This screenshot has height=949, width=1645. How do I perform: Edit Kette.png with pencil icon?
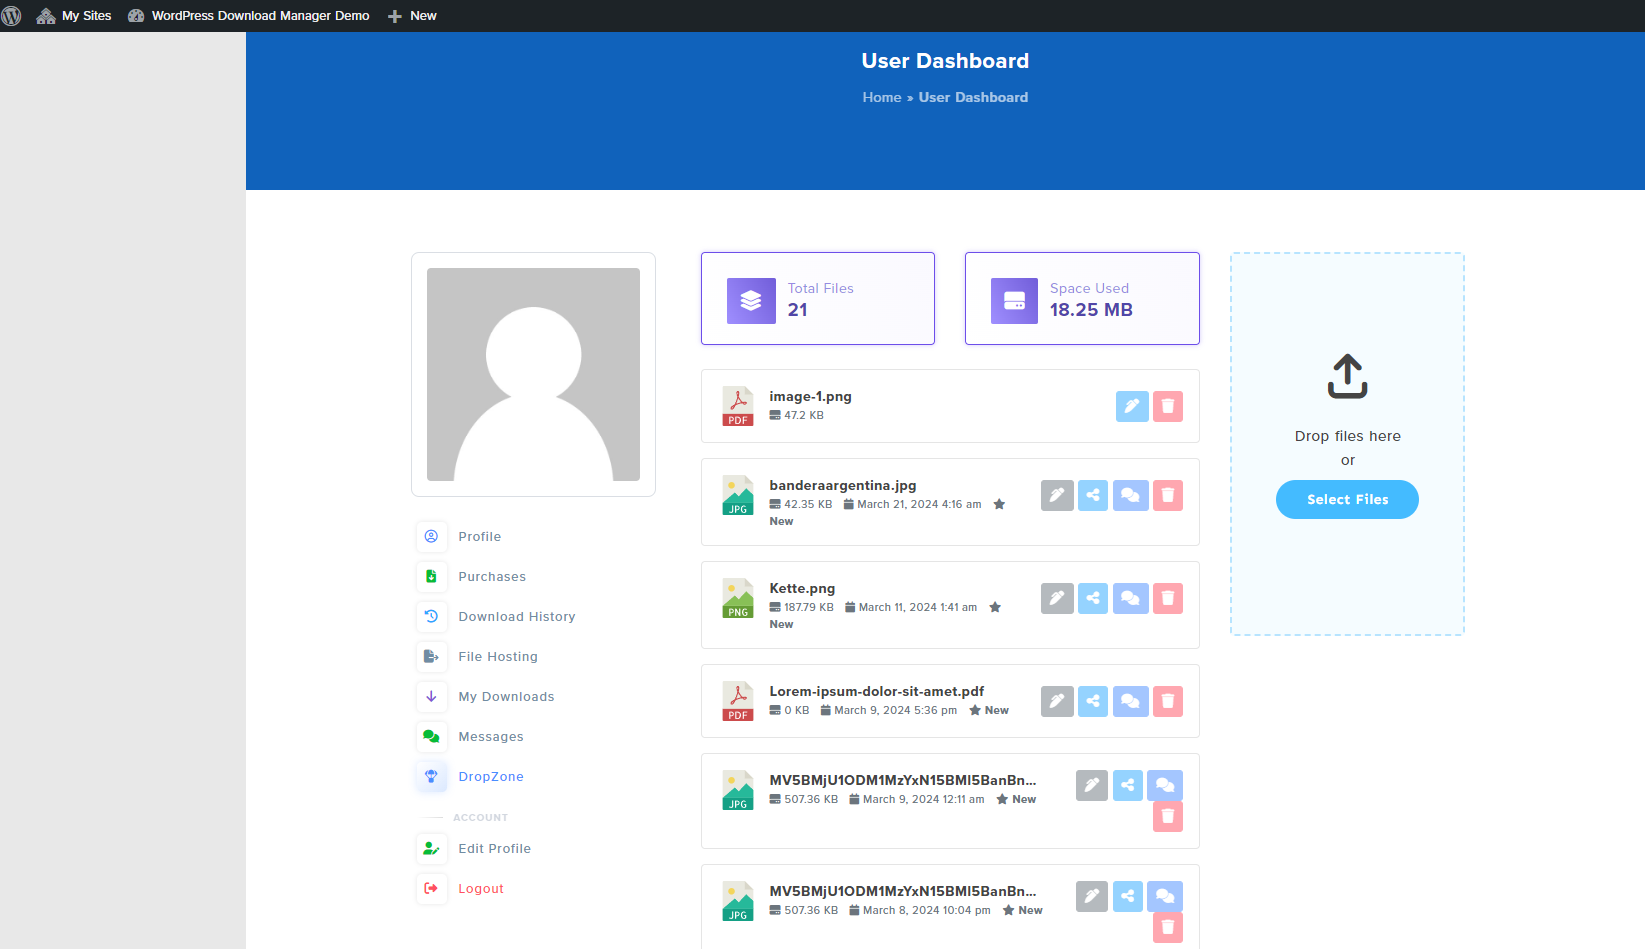(1057, 598)
